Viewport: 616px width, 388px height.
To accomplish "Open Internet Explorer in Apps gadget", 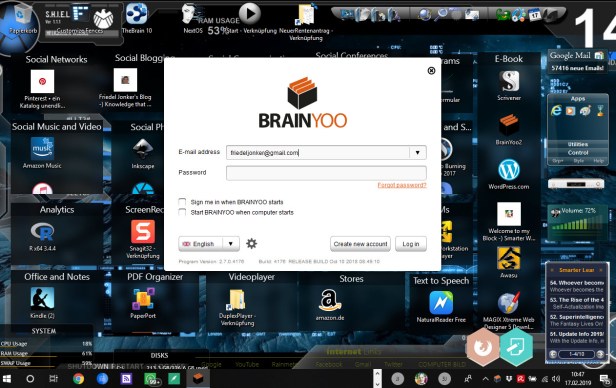I will point(556,111).
